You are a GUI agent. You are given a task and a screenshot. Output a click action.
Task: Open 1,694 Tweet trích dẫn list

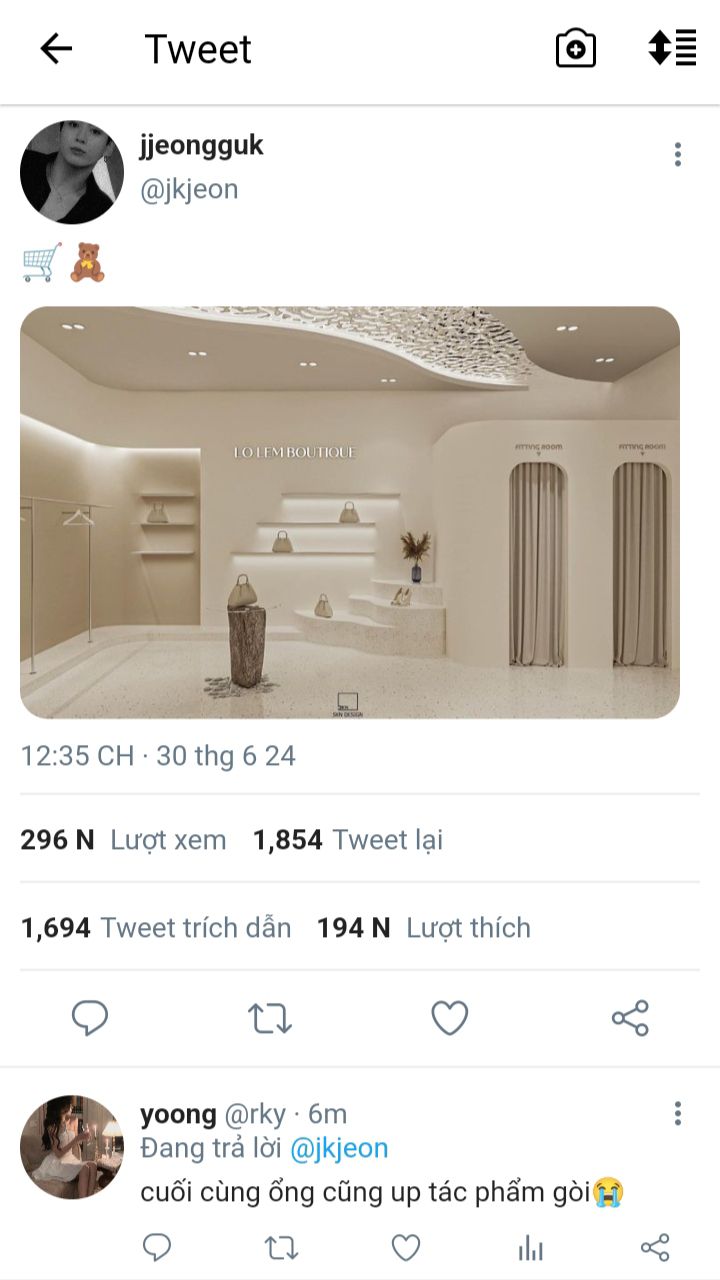click(x=156, y=928)
